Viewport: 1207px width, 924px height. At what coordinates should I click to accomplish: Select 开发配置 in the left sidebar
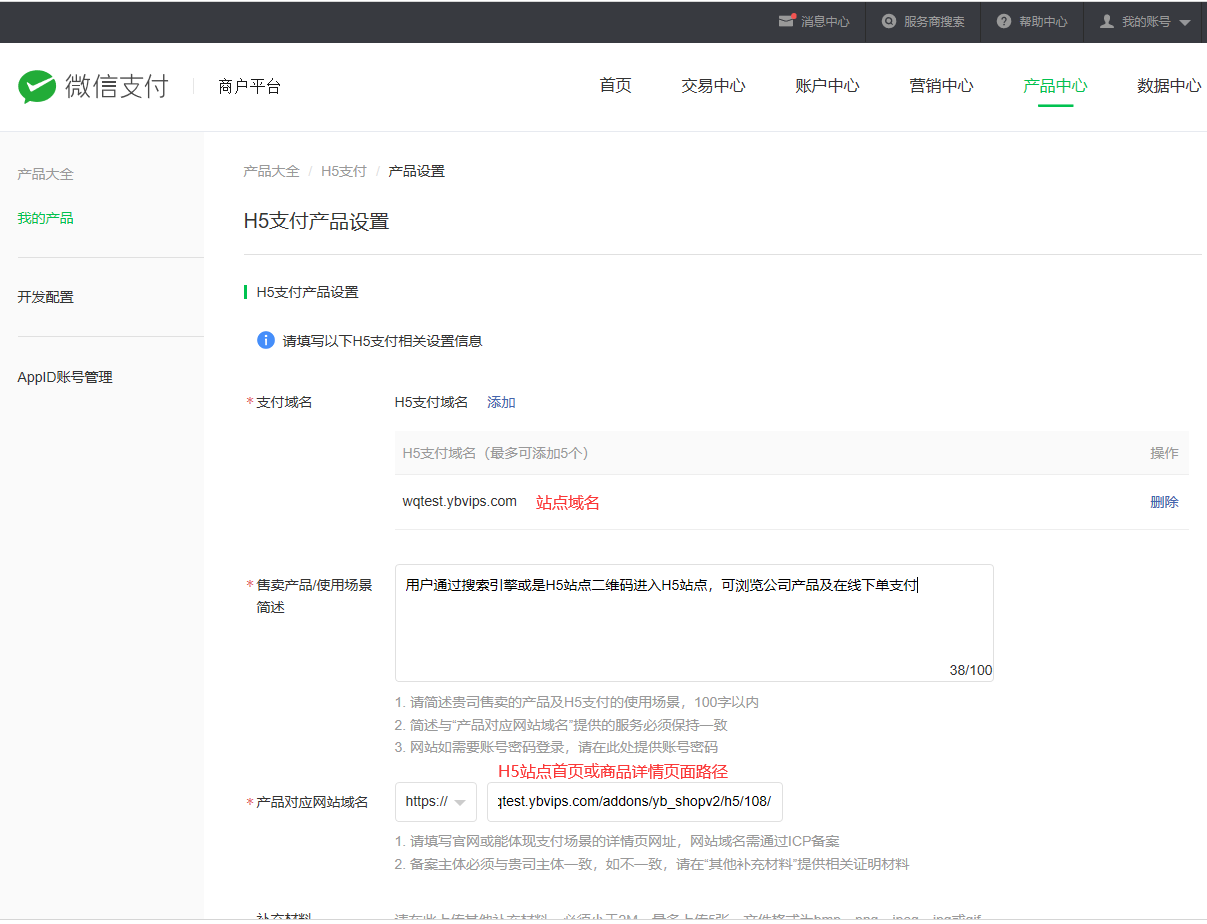(x=45, y=297)
